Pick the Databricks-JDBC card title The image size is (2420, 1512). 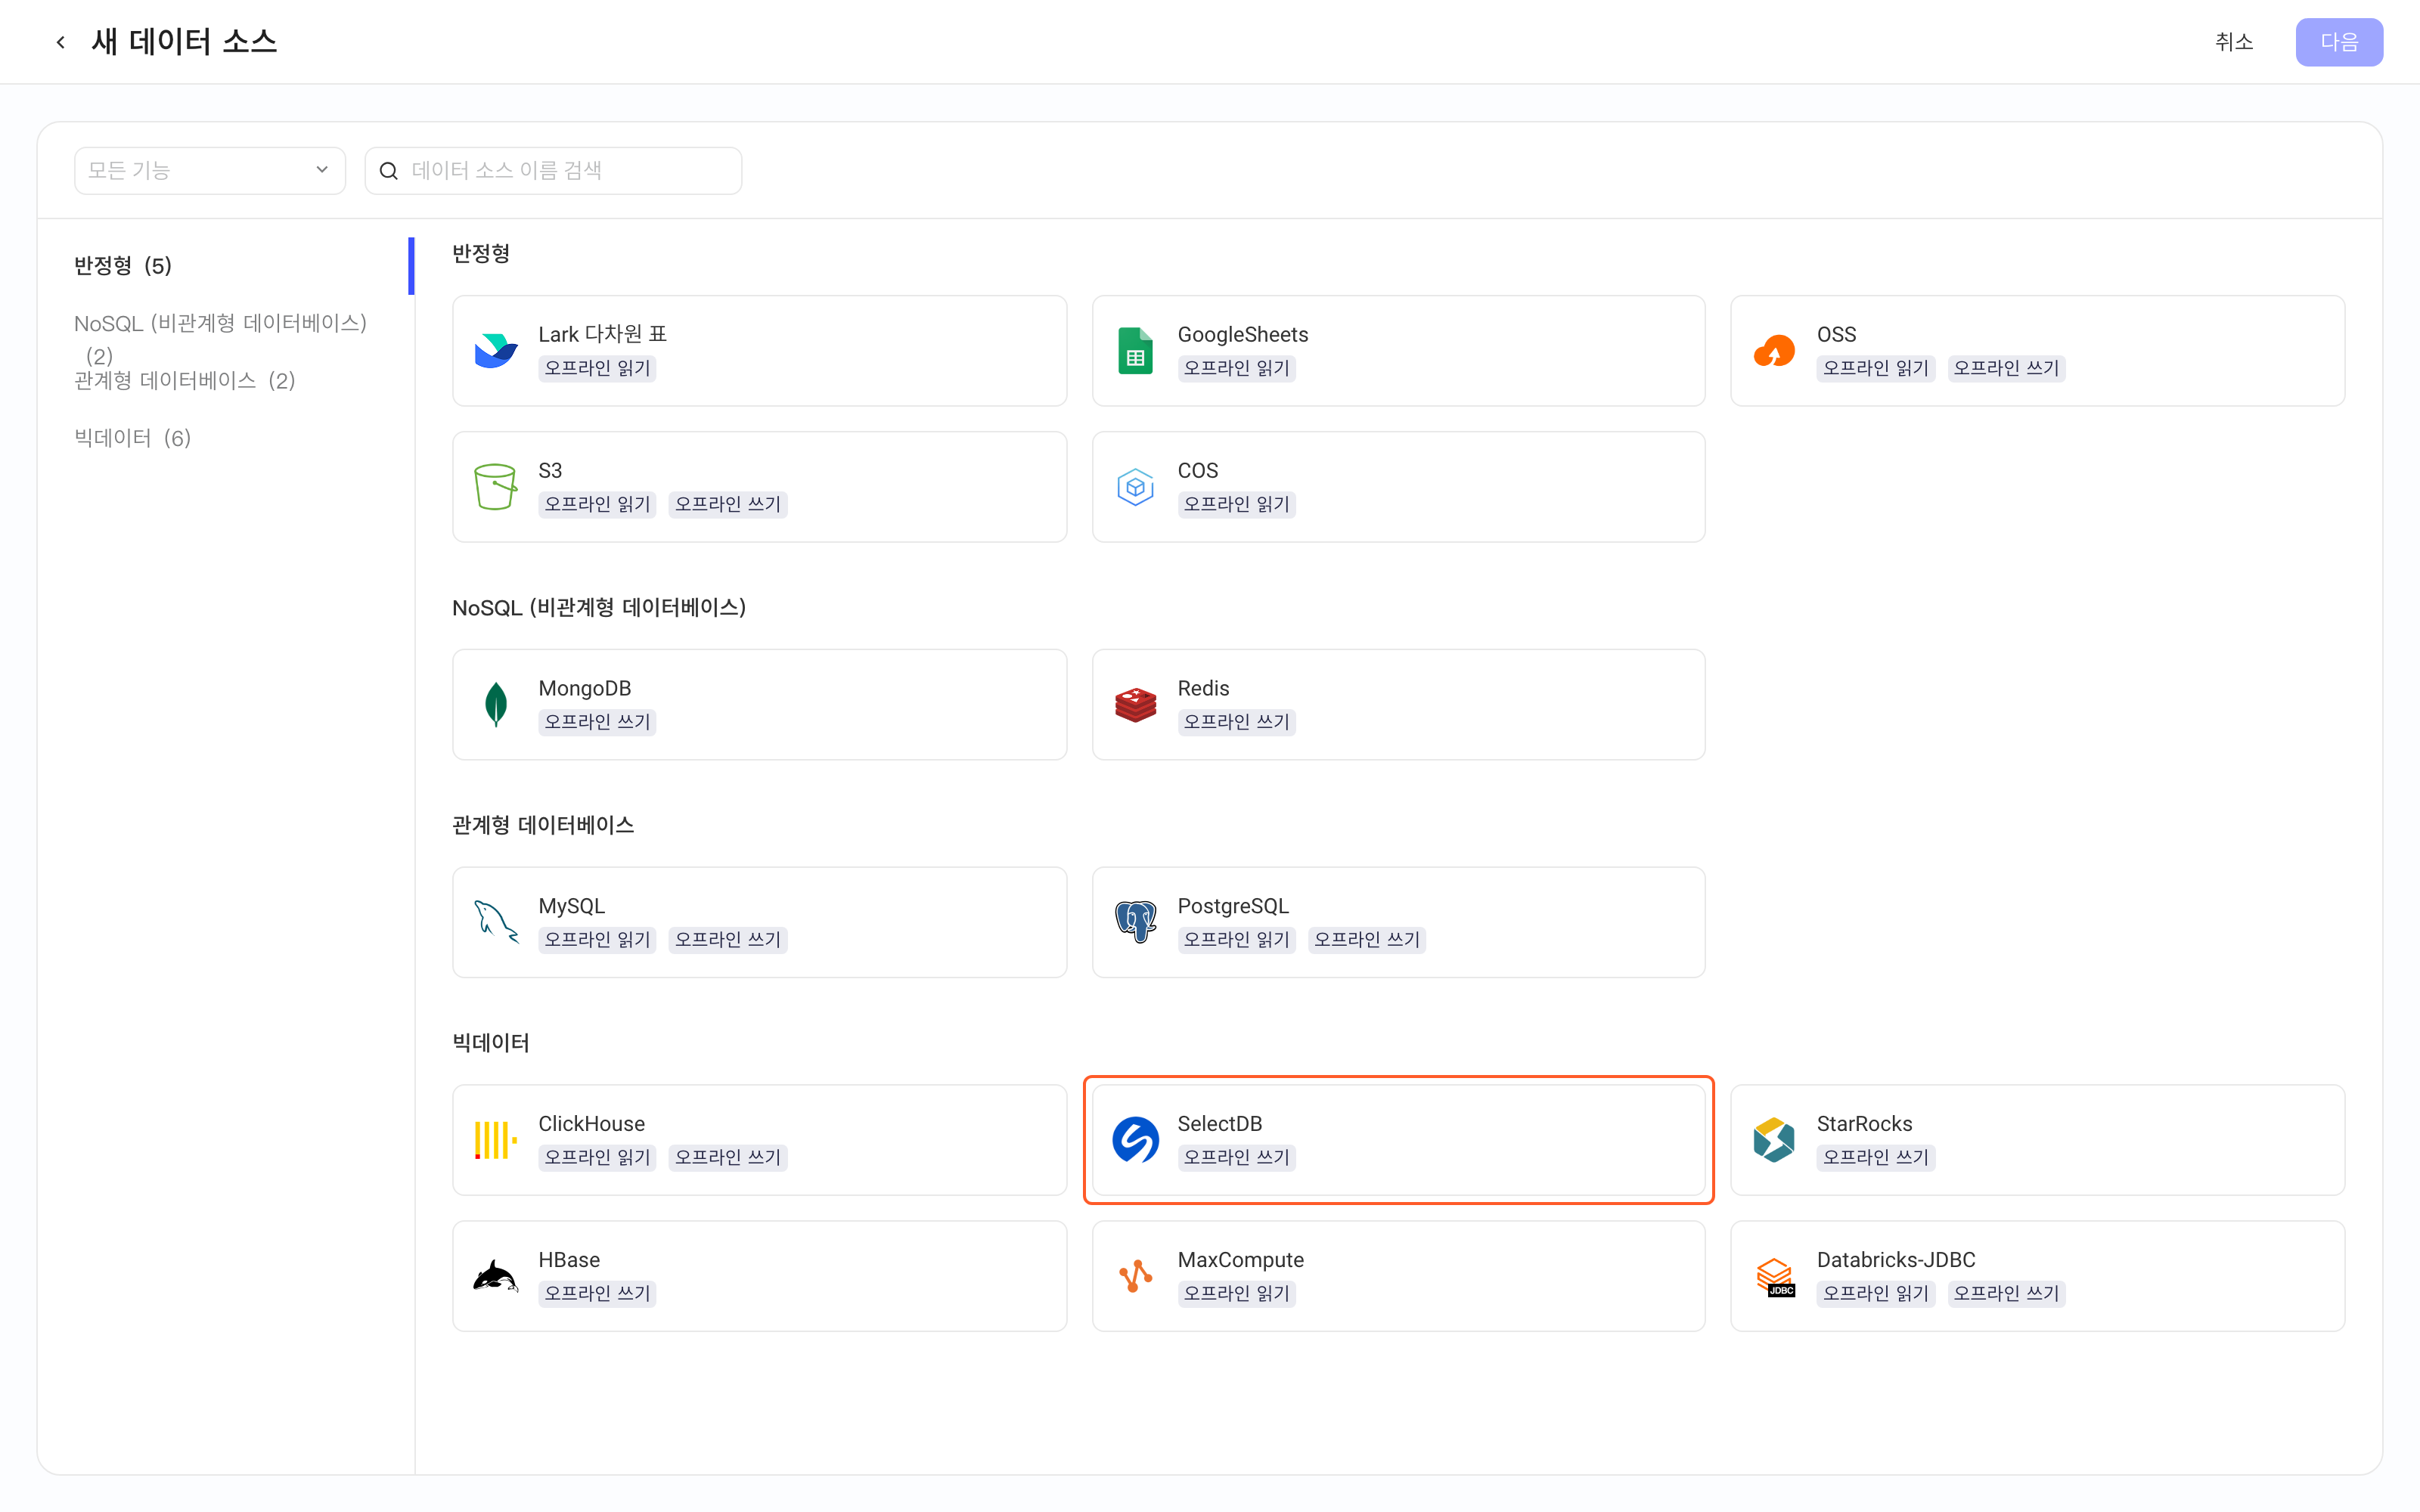point(1896,1260)
